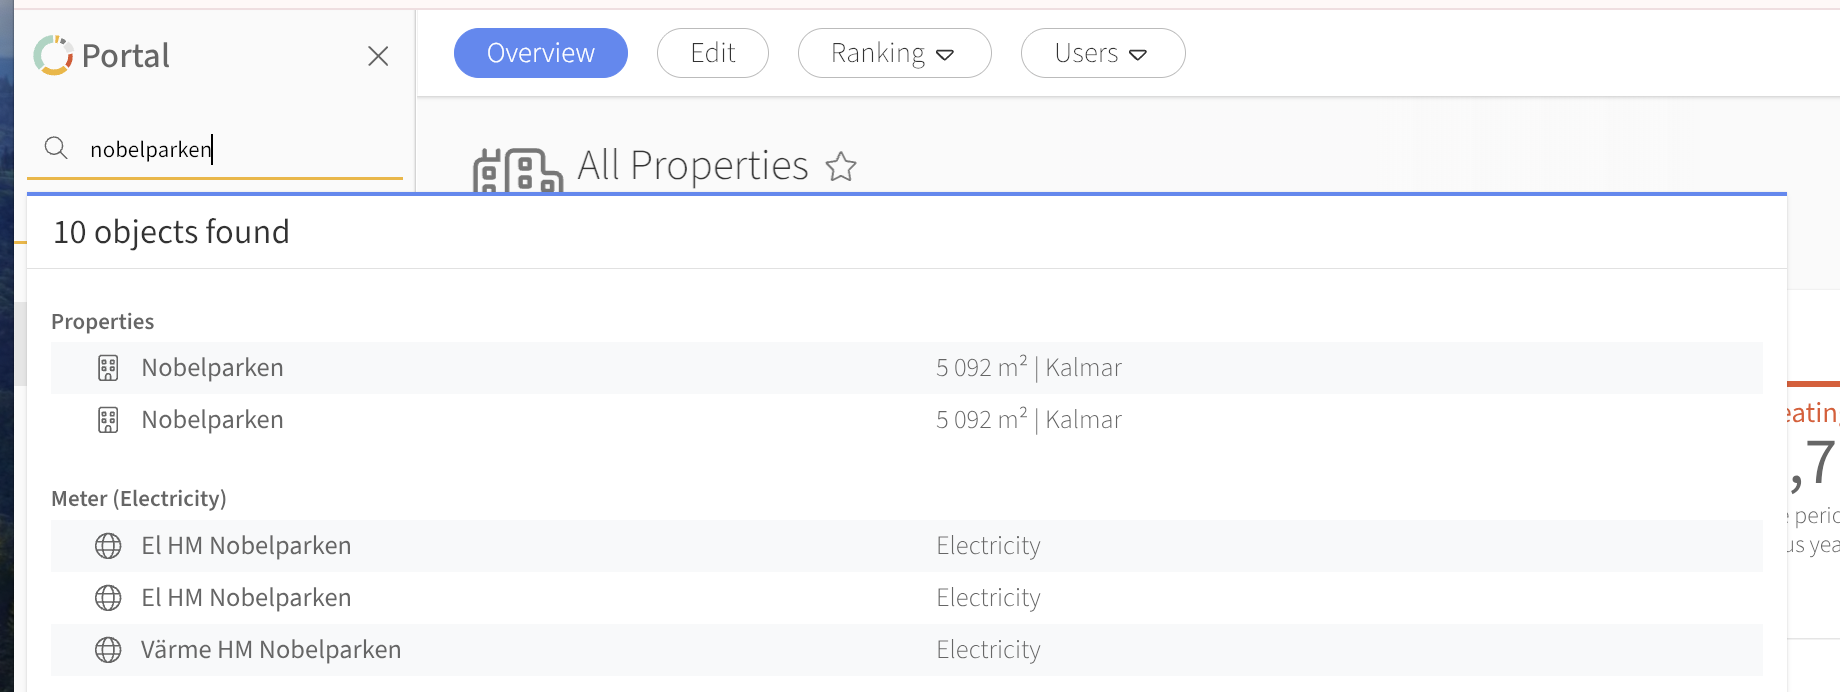Expand the Users dropdown menu
The width and height of the screenshot is (1840, 692).
click(x=1102, y=53)
